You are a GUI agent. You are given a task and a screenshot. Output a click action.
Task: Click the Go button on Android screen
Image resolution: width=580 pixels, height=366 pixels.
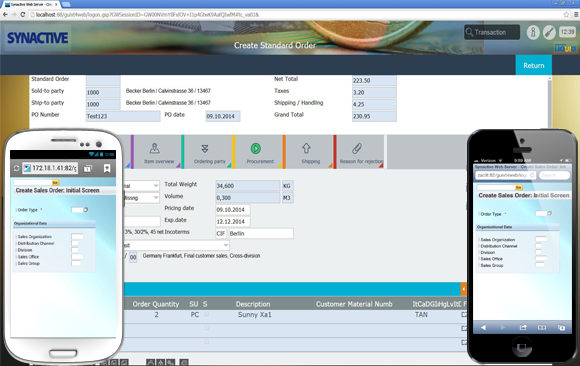click(55, 182)
